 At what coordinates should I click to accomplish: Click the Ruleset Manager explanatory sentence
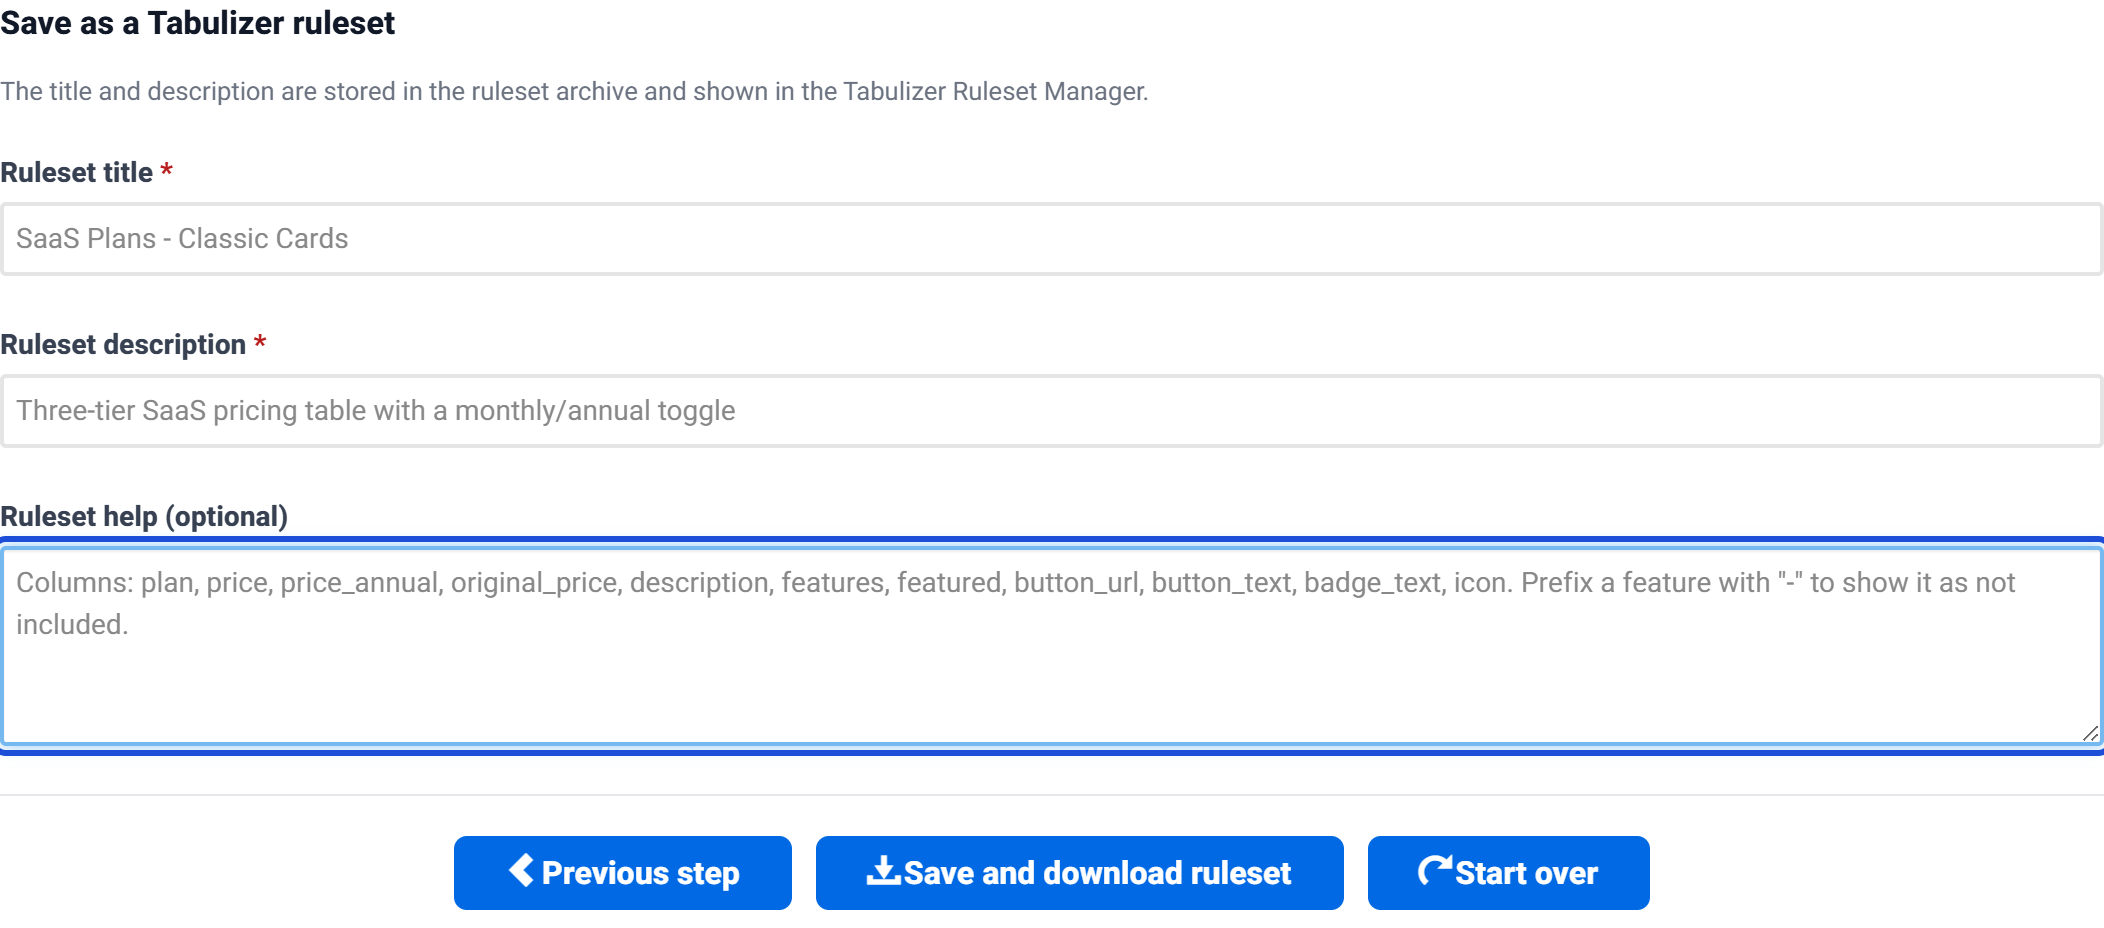pos(574,91)
